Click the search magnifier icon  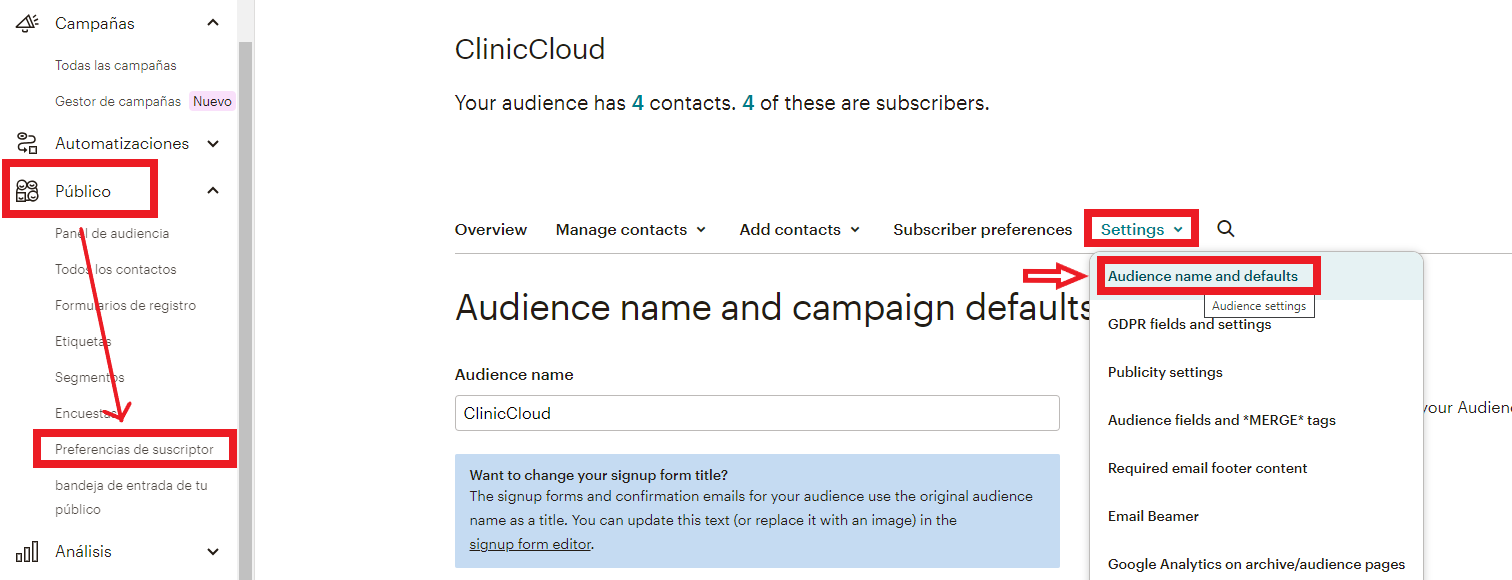tap(1225, 229)
